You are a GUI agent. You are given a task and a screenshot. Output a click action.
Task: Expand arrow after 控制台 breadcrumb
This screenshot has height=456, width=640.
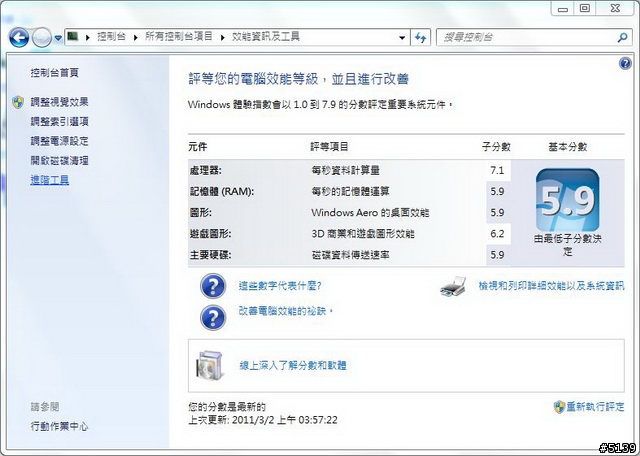[x=135, y=38]
